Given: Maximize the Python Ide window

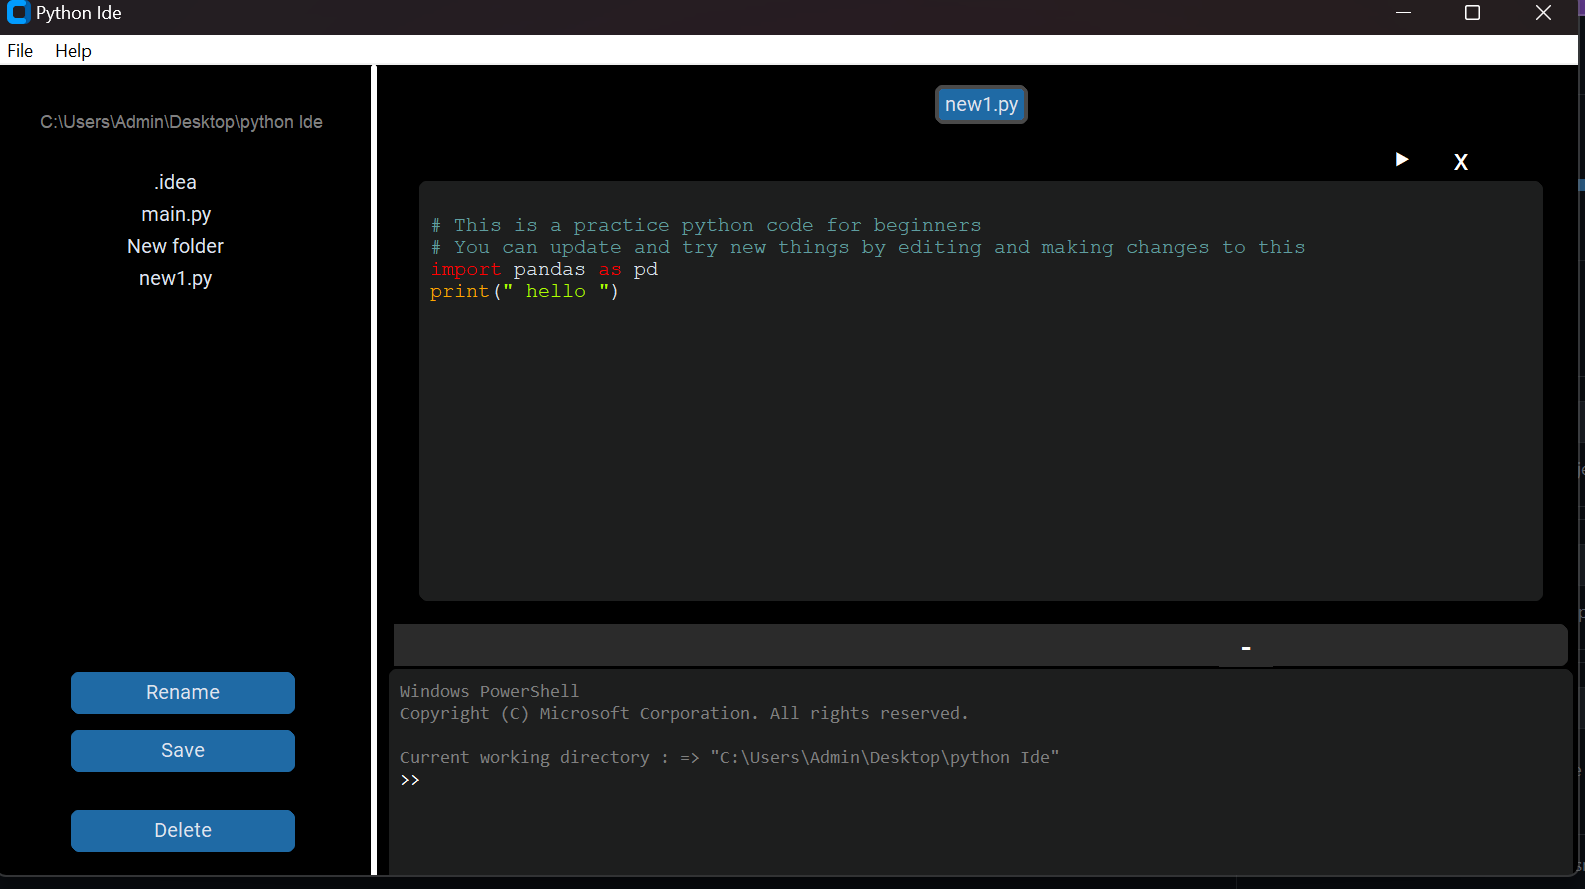Looking at the screenshot, I should click(1472, 13).
